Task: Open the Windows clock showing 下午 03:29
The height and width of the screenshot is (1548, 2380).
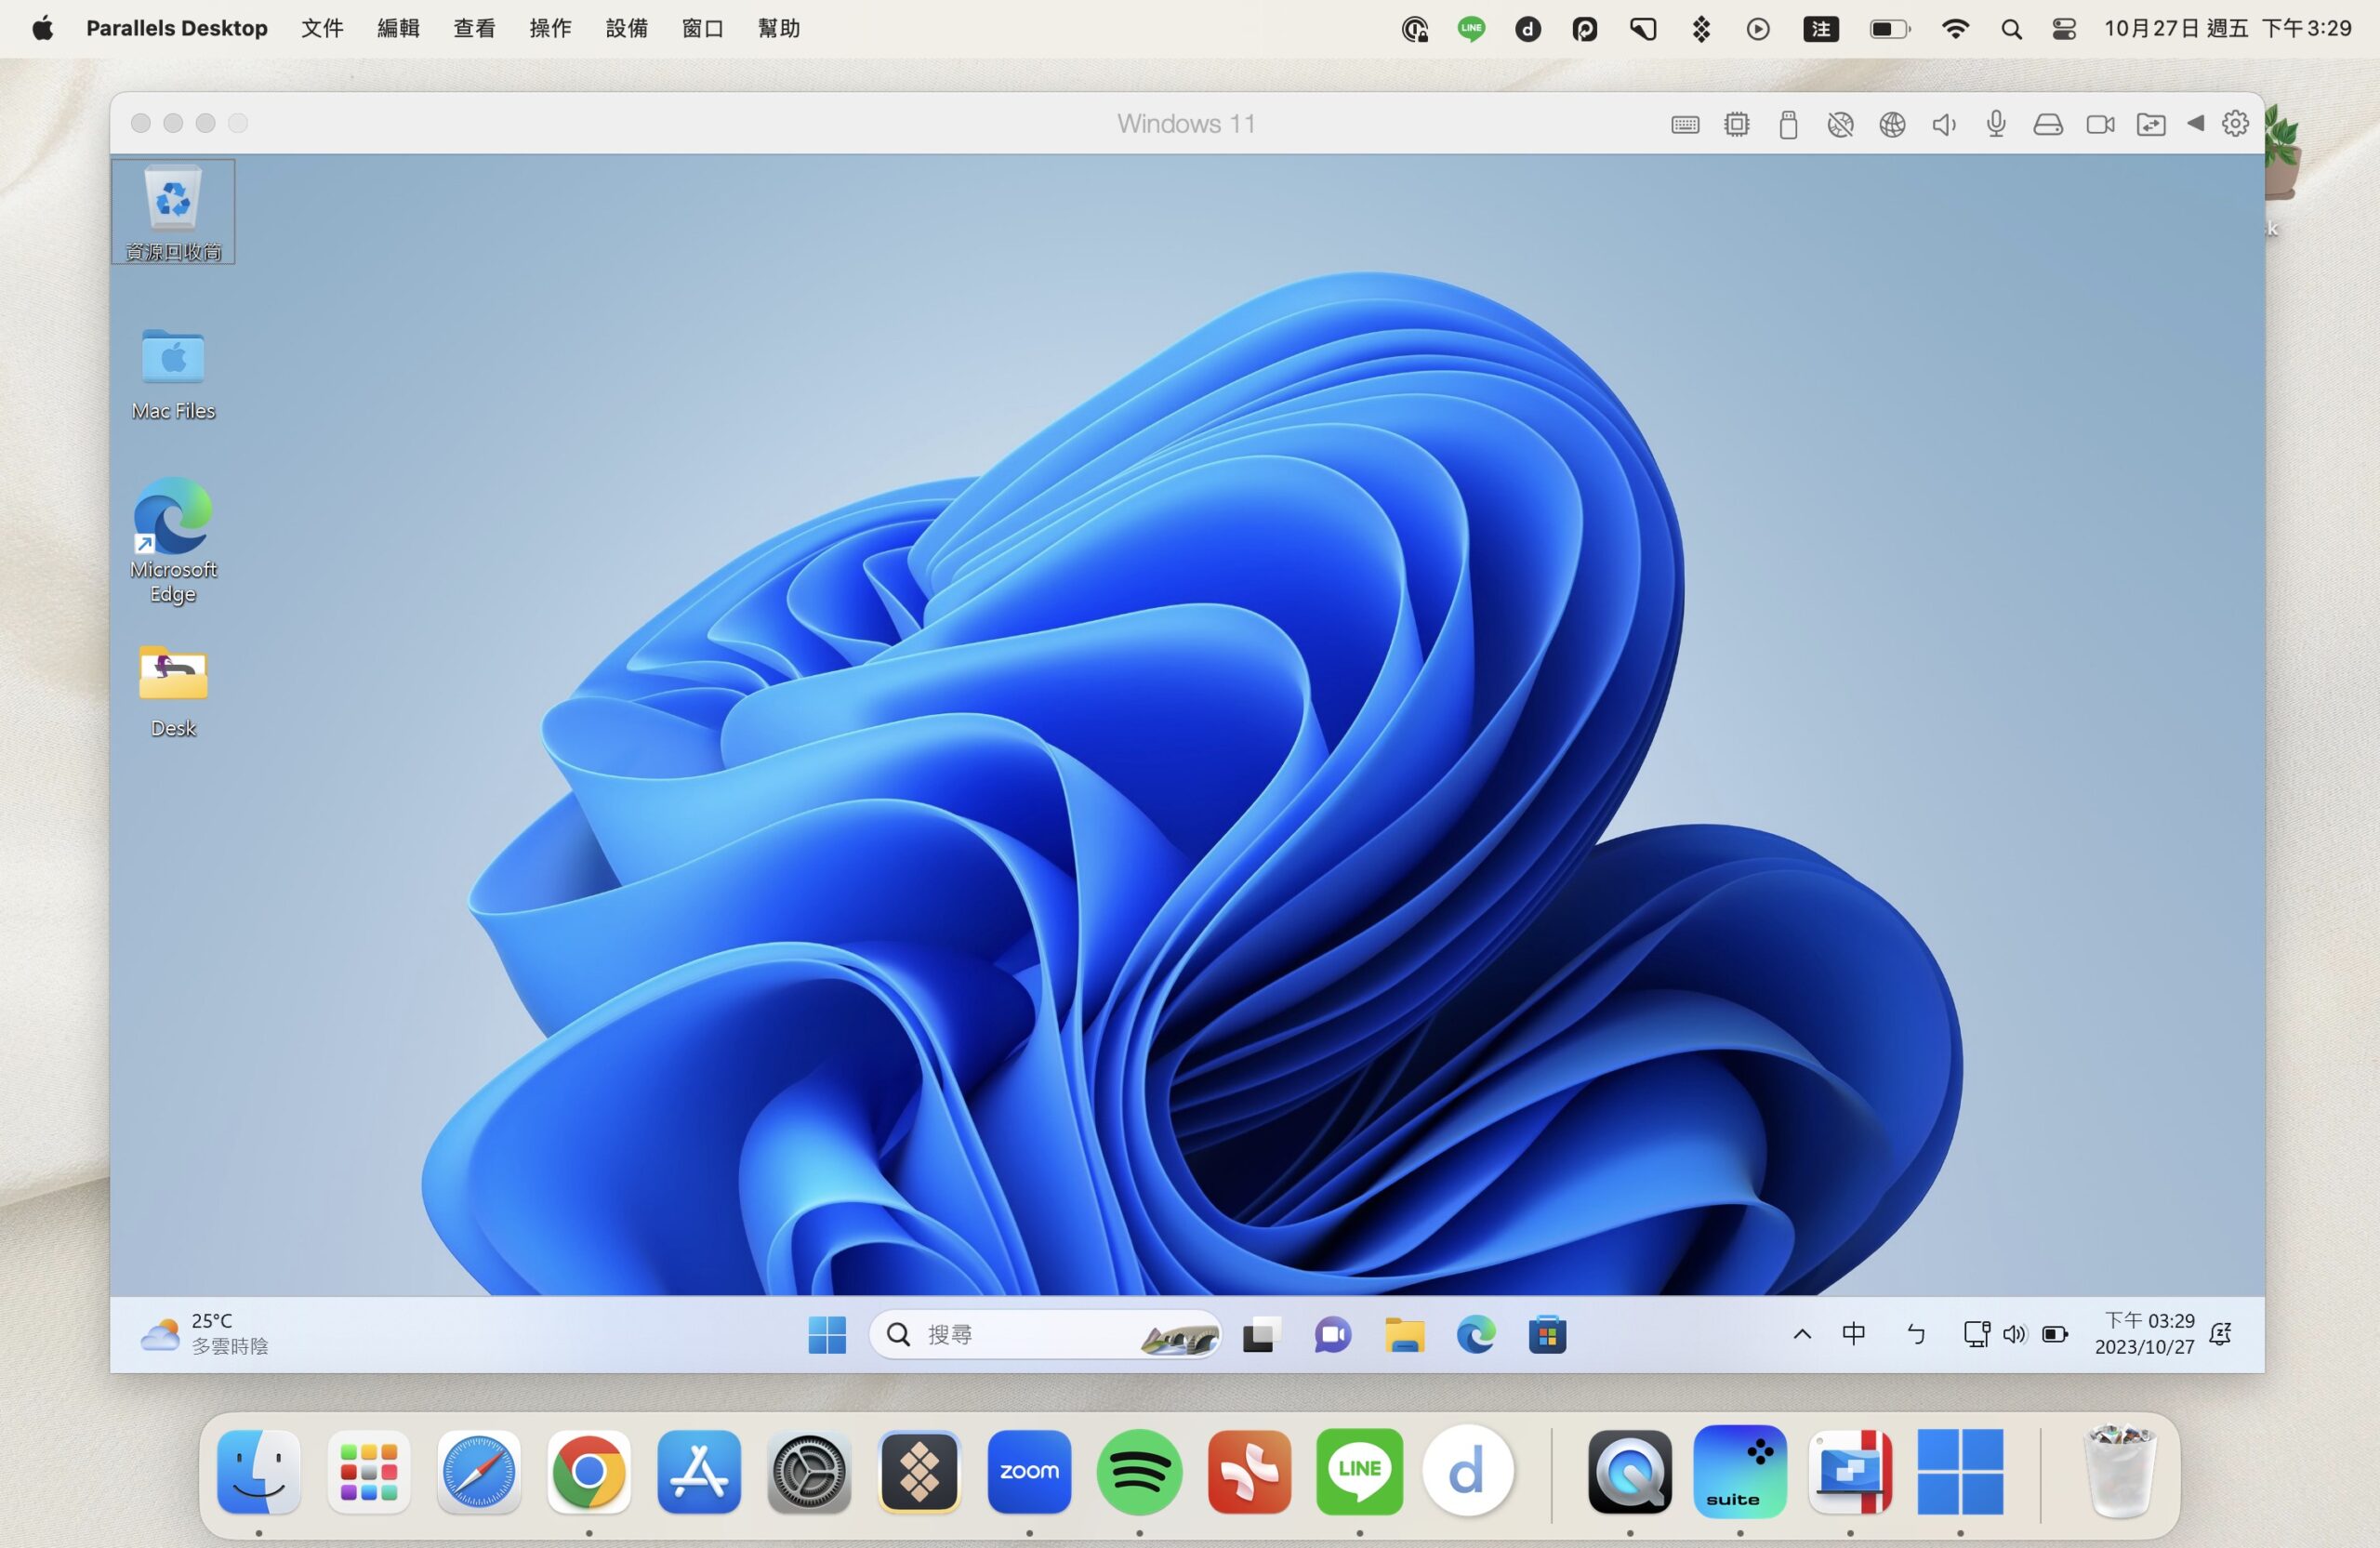Action: click(2145, 1334)
